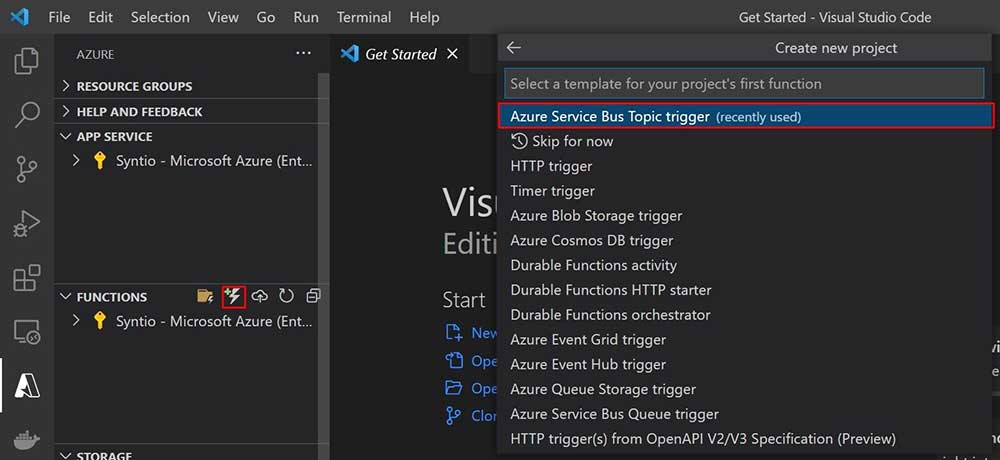Click the Create Function lightning icon

tap(233, 296)
